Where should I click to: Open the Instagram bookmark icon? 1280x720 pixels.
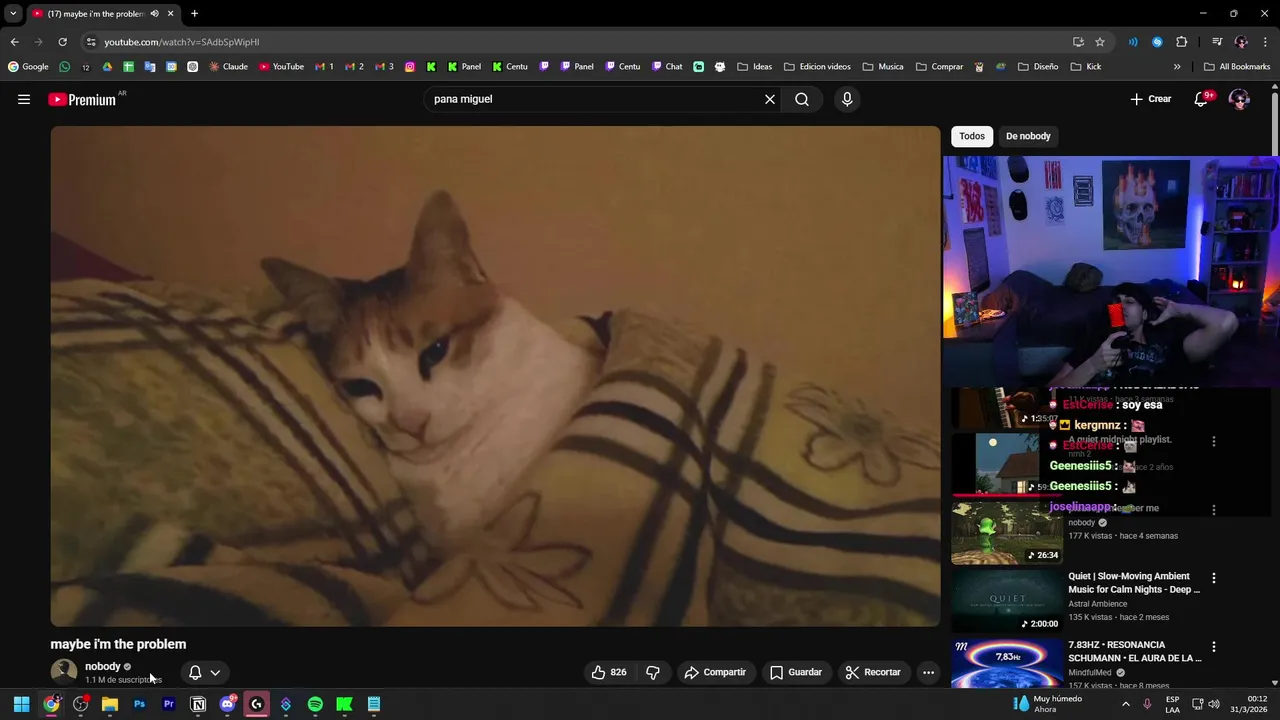[x=410, y=67]
